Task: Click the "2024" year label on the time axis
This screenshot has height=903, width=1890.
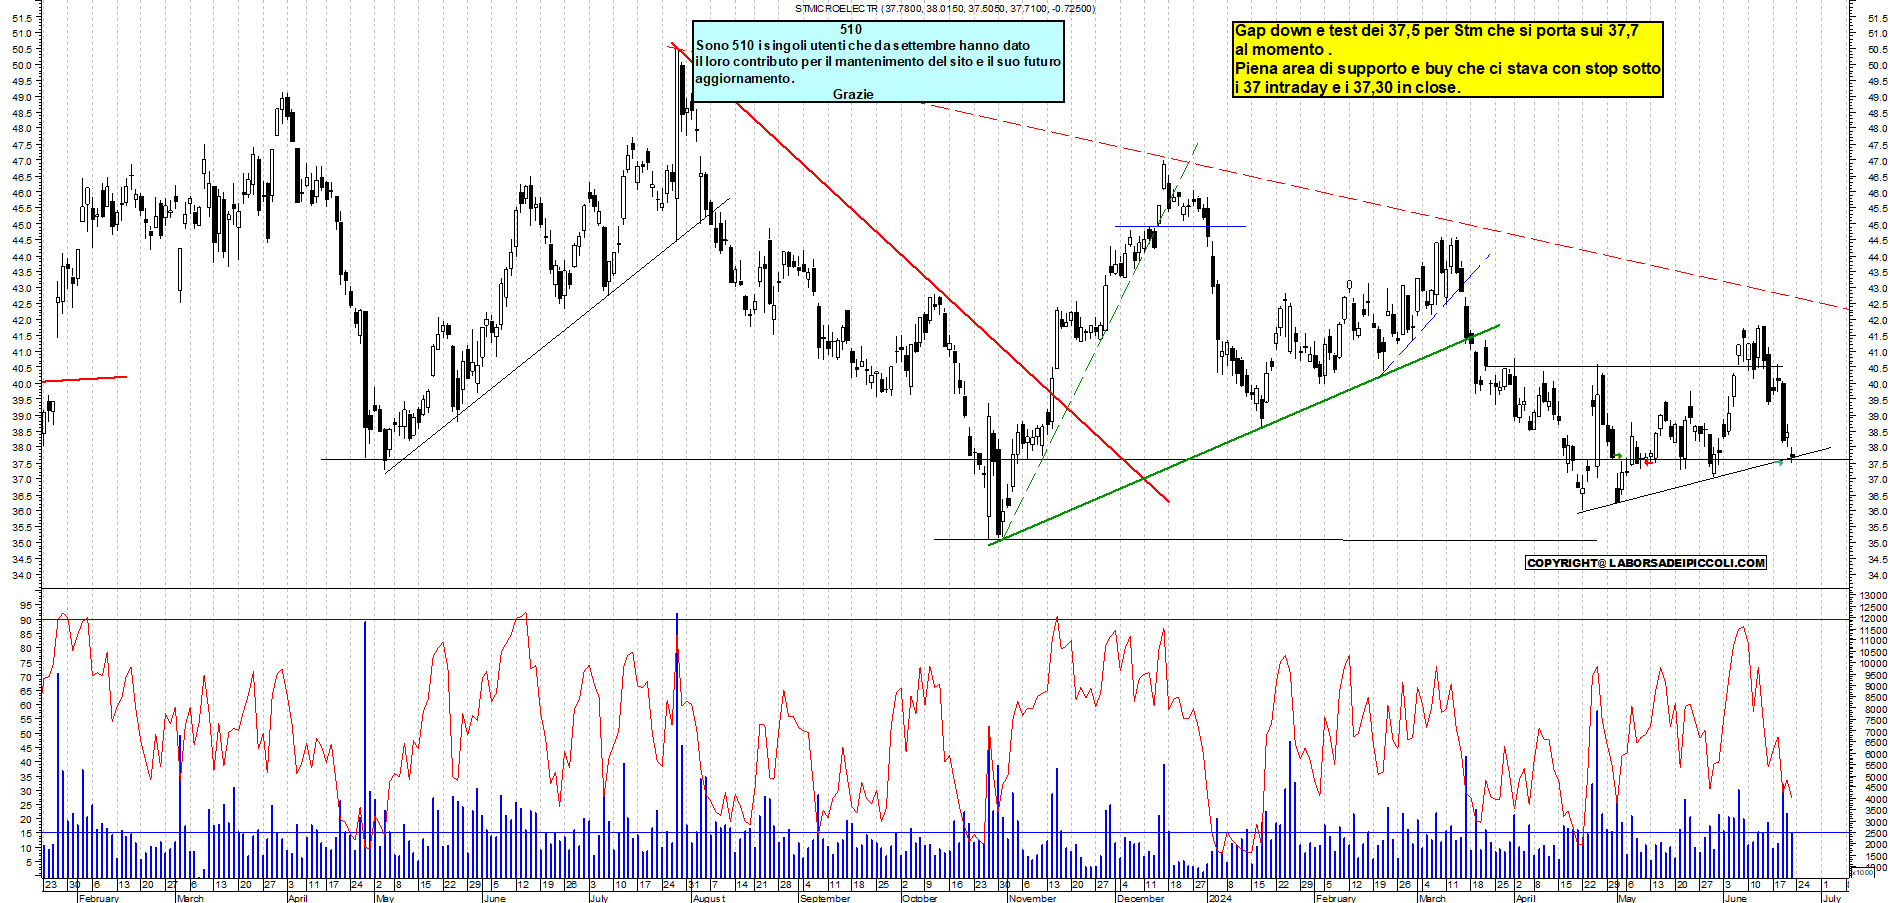Action: [x=1220, y=898]
